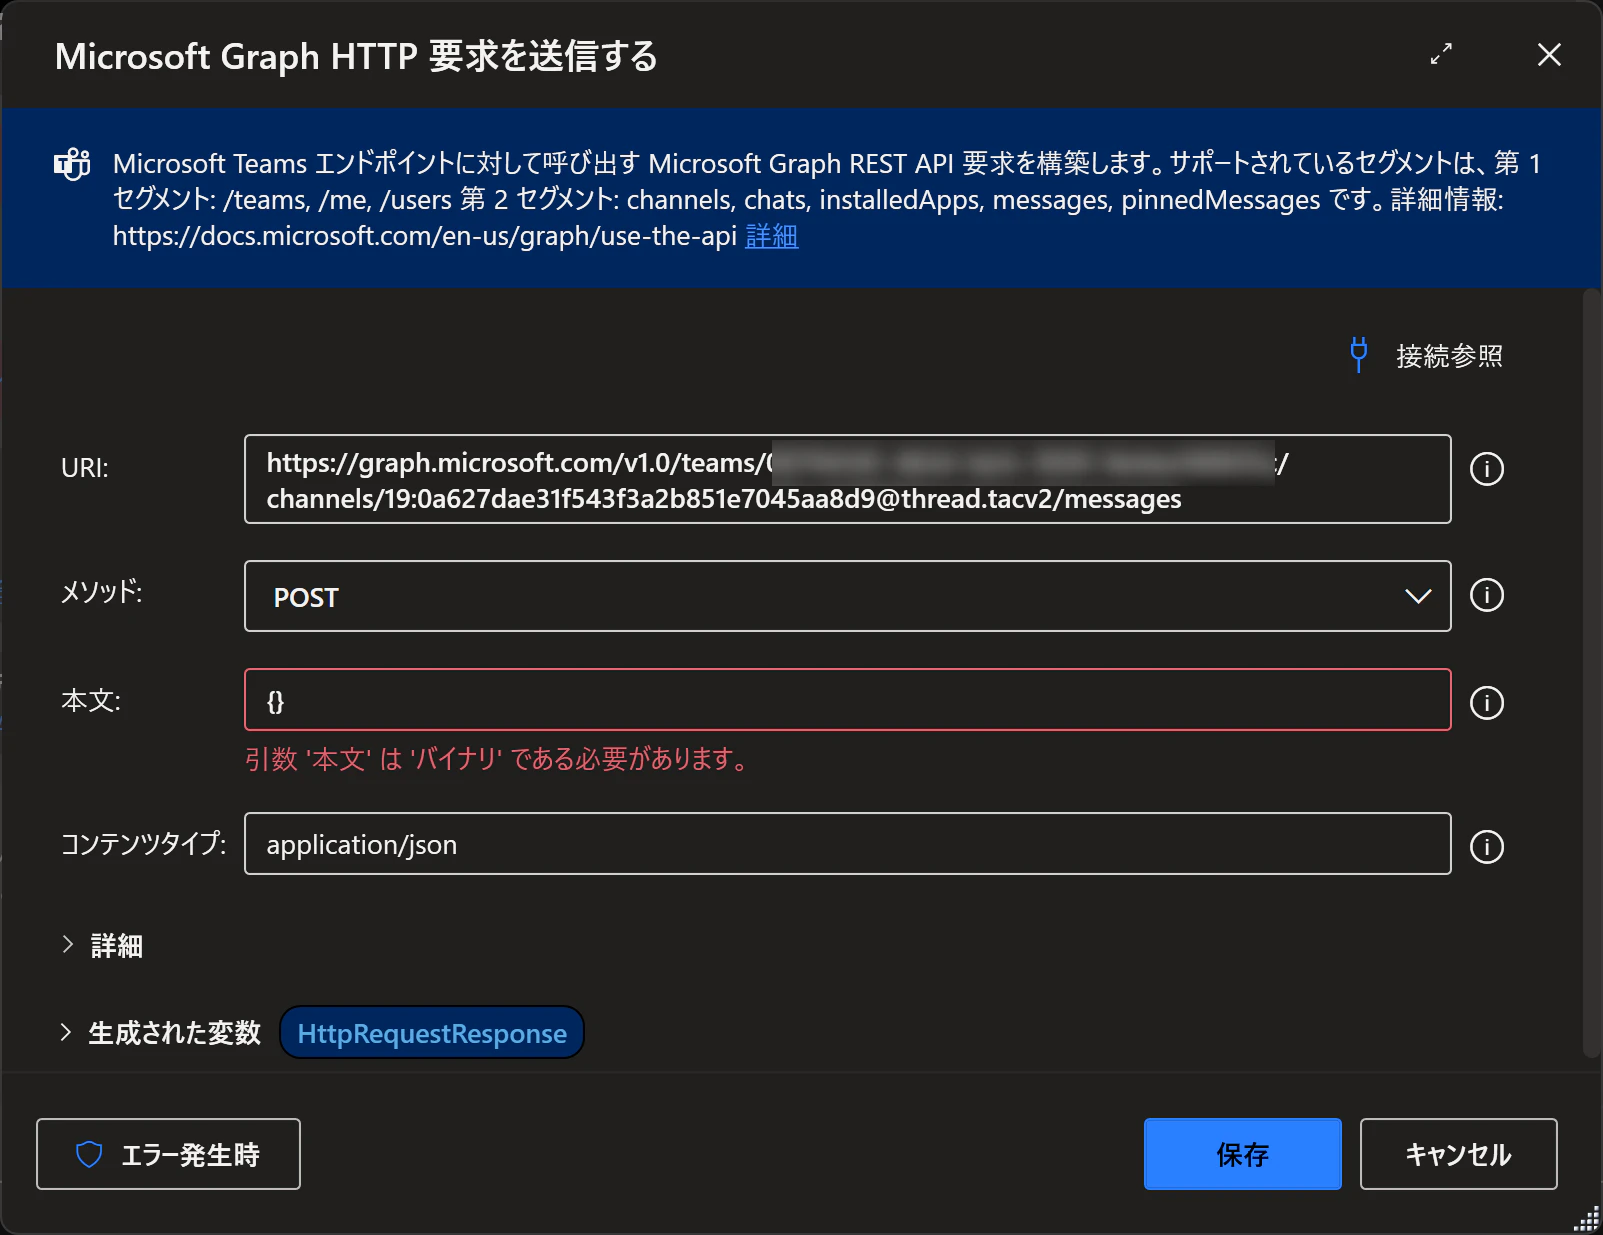Image resolution: width=1603 pixels, height=1235 pixels.
Task: Click the コンテンツタイプ application/json field
Action: [847, 844]
